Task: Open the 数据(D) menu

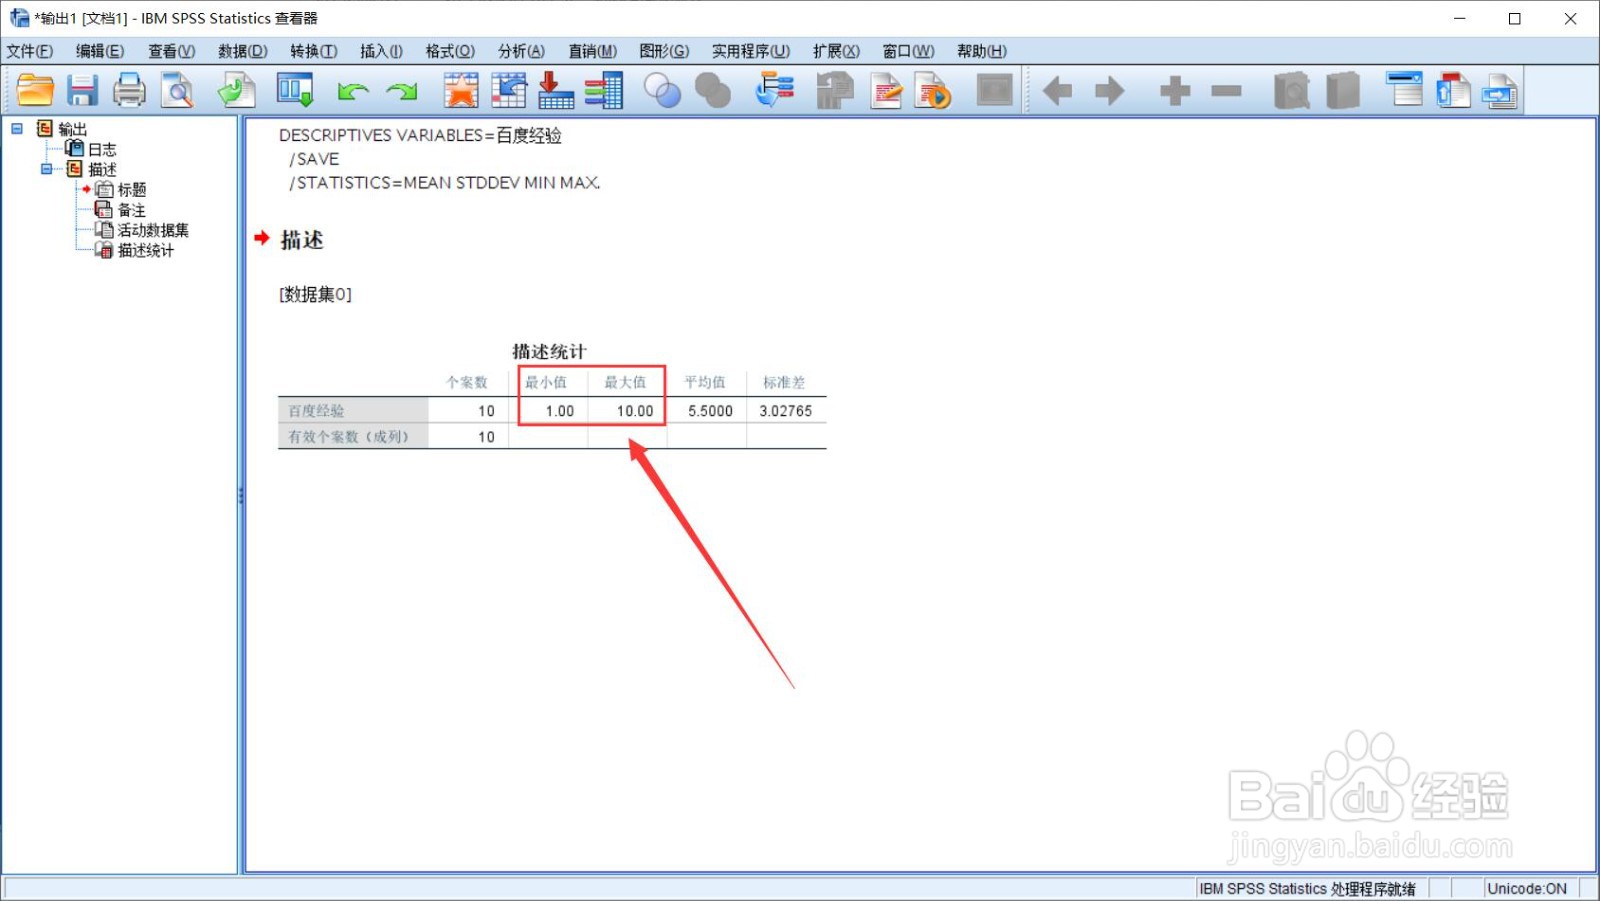Action: [243, 51]
